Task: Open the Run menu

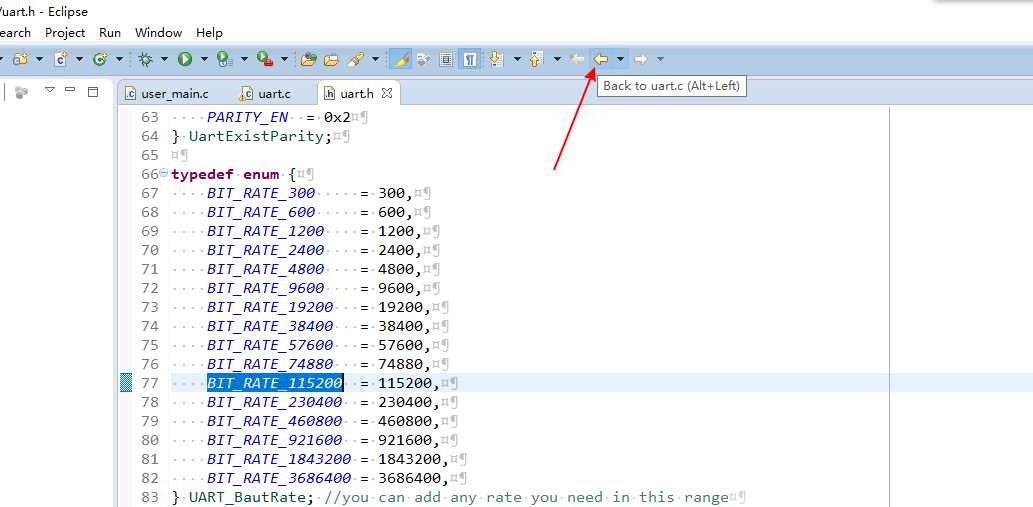Action: (x=110, y=32)
